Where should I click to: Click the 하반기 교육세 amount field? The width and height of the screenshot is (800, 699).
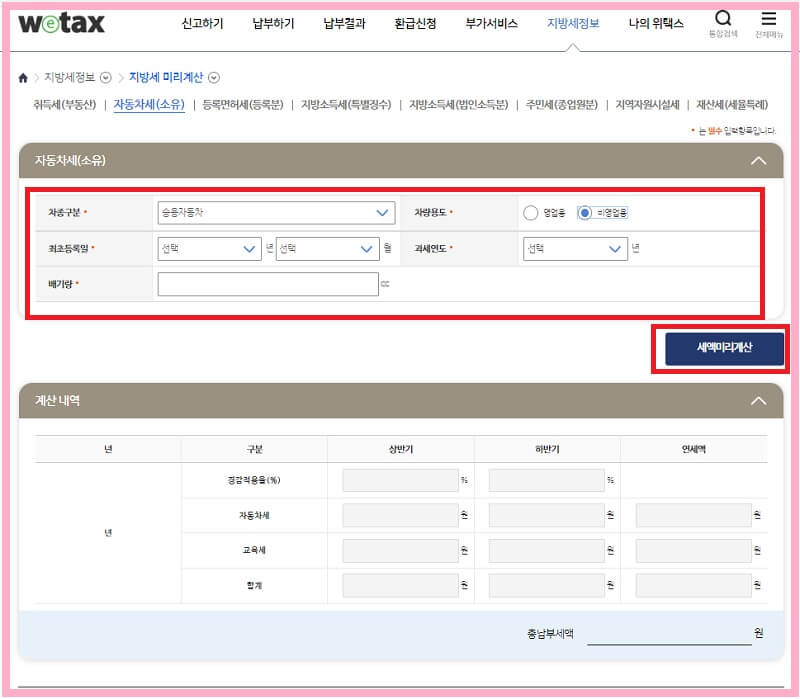[546, 551]
